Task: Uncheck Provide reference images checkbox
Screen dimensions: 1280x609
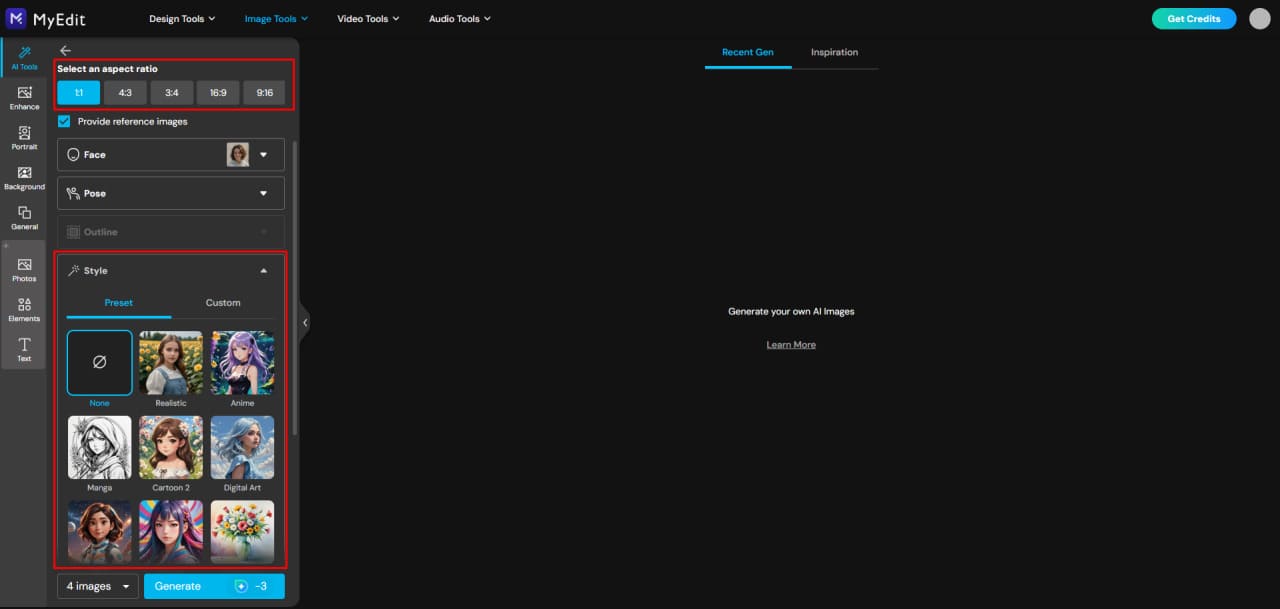Action: 64,121
